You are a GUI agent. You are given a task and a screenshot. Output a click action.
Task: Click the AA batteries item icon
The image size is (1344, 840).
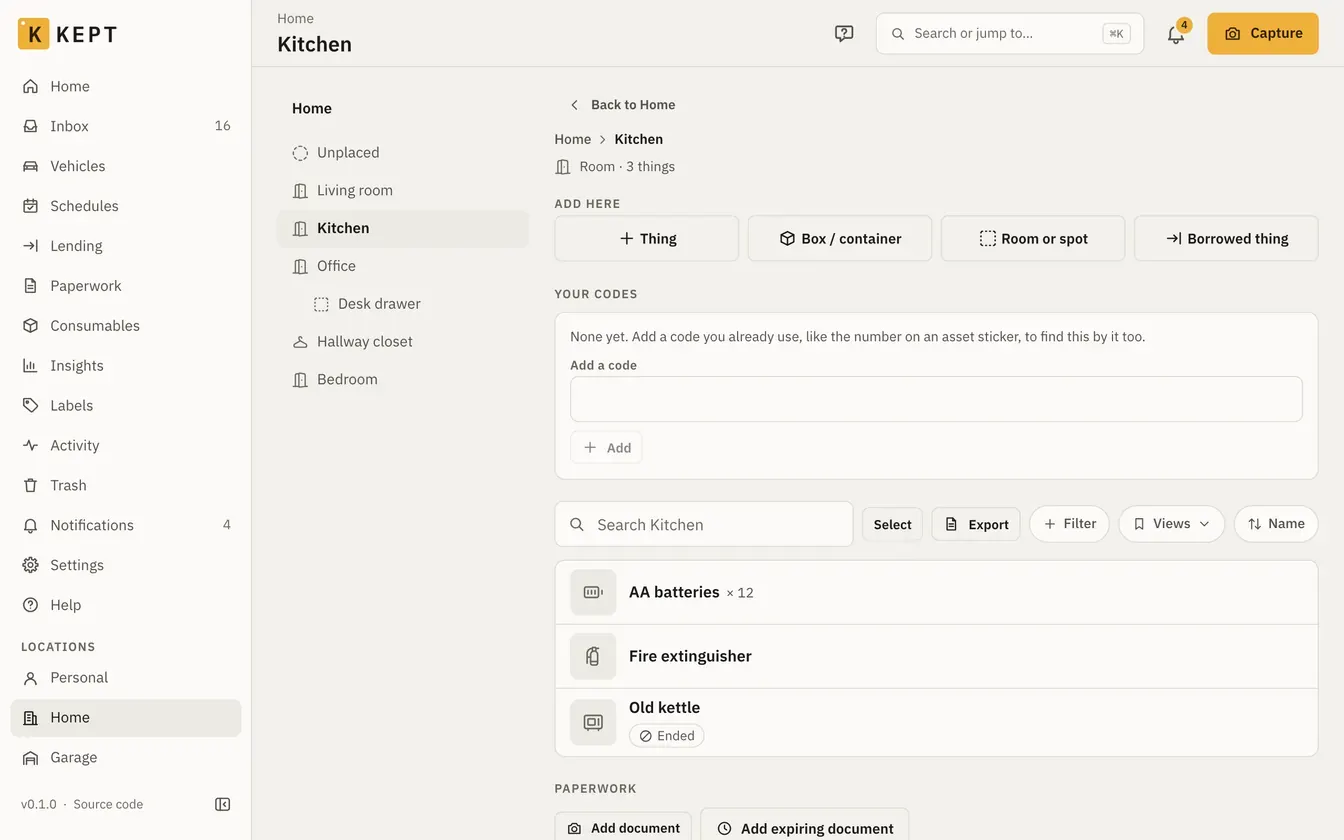(593, 592)
